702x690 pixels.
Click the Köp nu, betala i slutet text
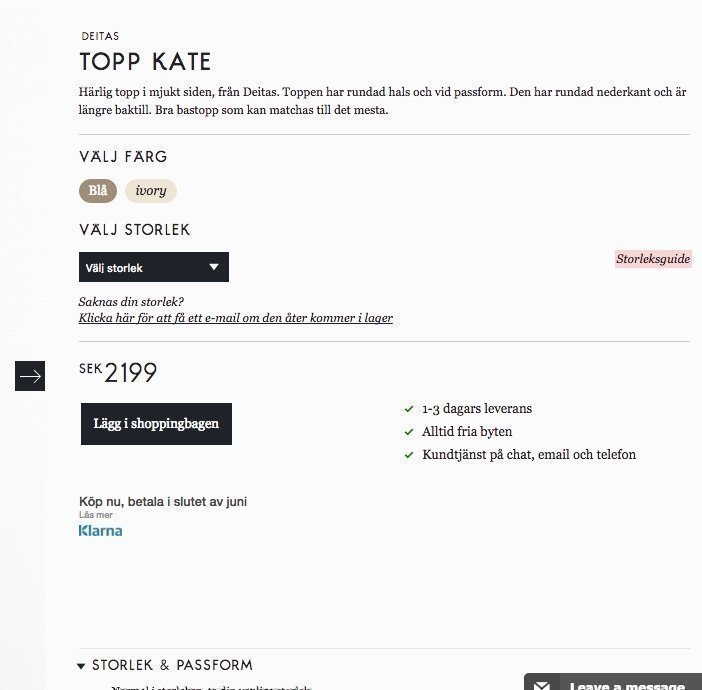pos(163,501)
